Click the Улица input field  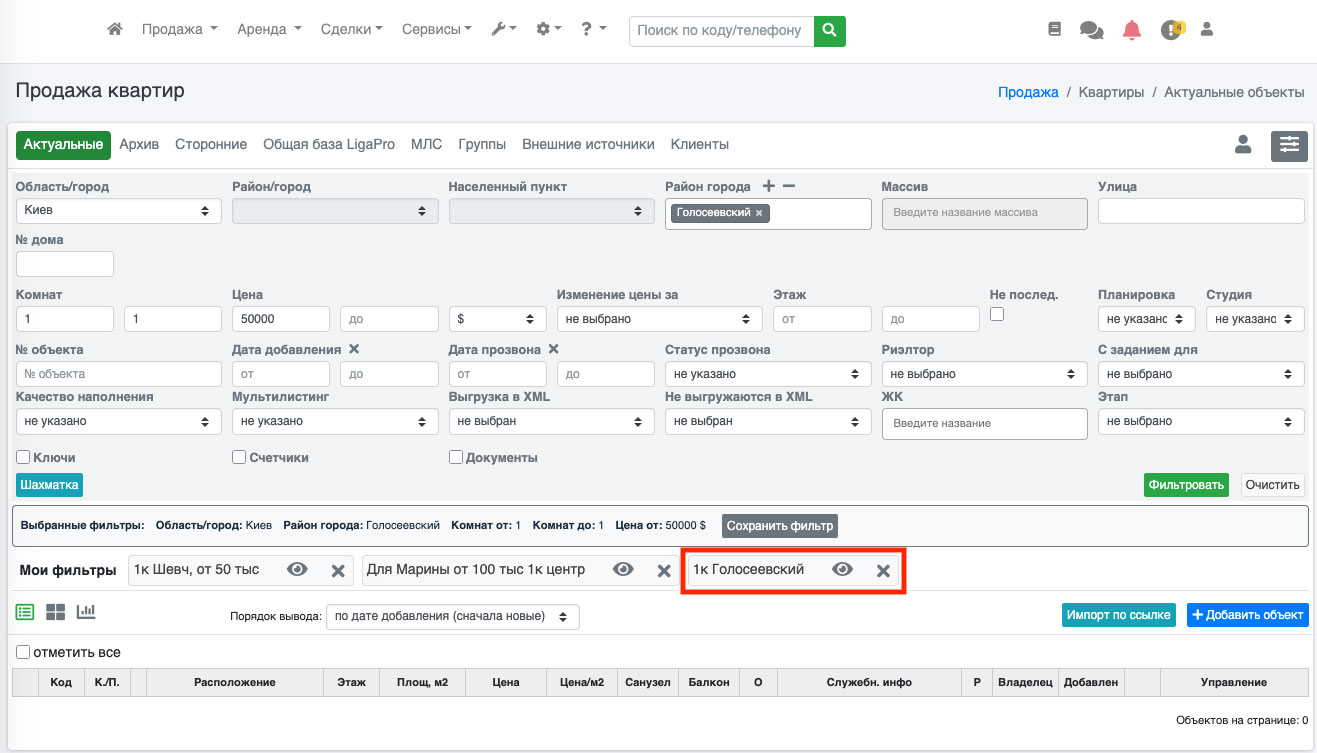[1201, 211]
